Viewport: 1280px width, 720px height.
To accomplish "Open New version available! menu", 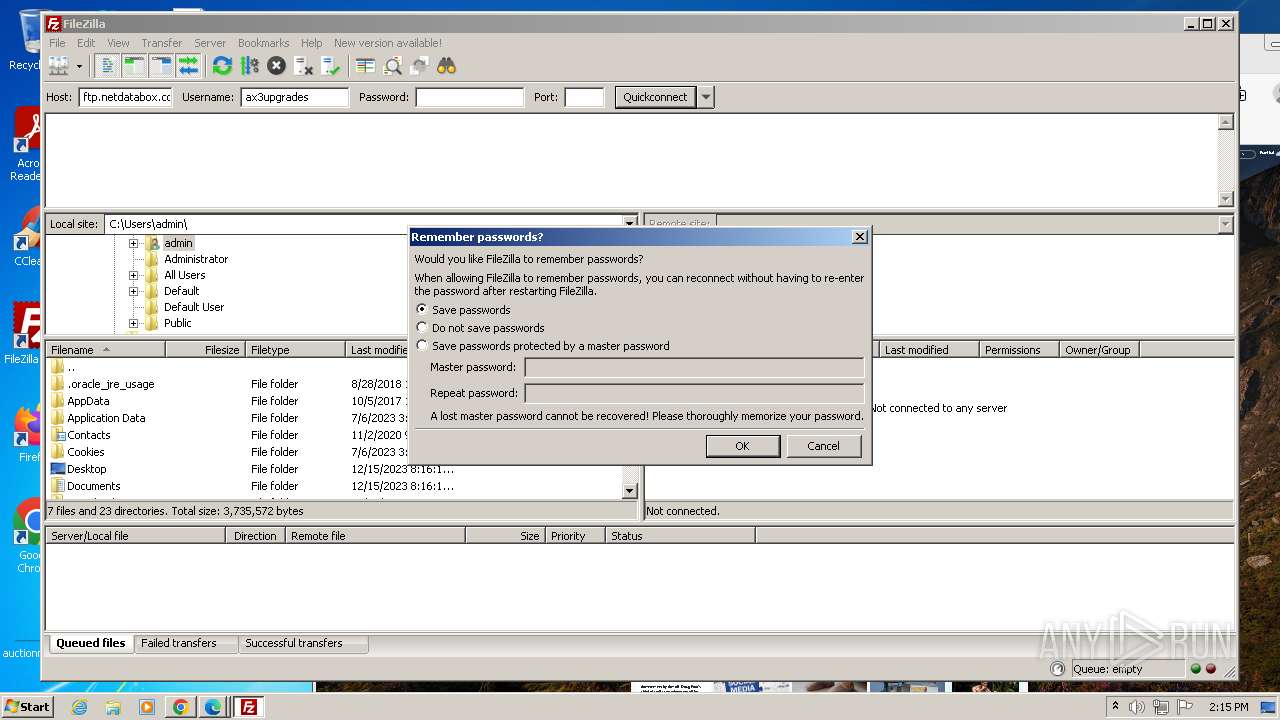I will click(388, 43).
